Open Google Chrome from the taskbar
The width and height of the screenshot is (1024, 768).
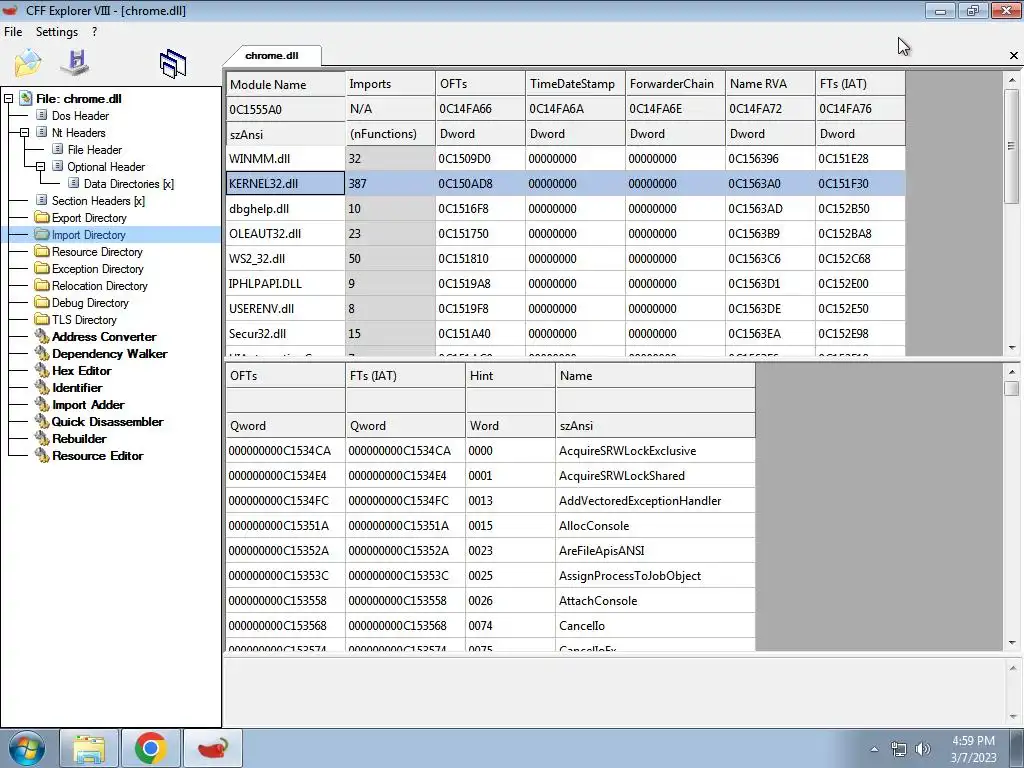pyautogui.click(x=151, y=748)
